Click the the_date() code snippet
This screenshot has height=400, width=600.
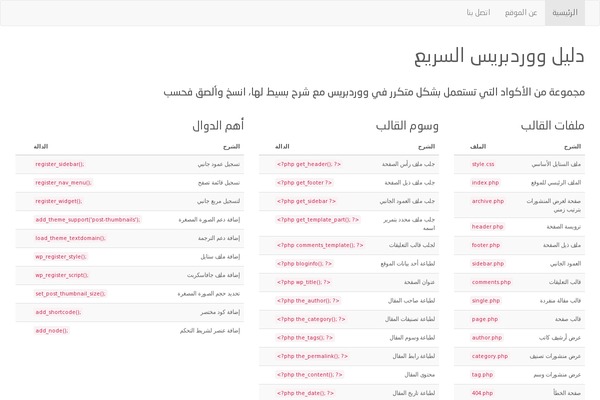coord(305,393)
